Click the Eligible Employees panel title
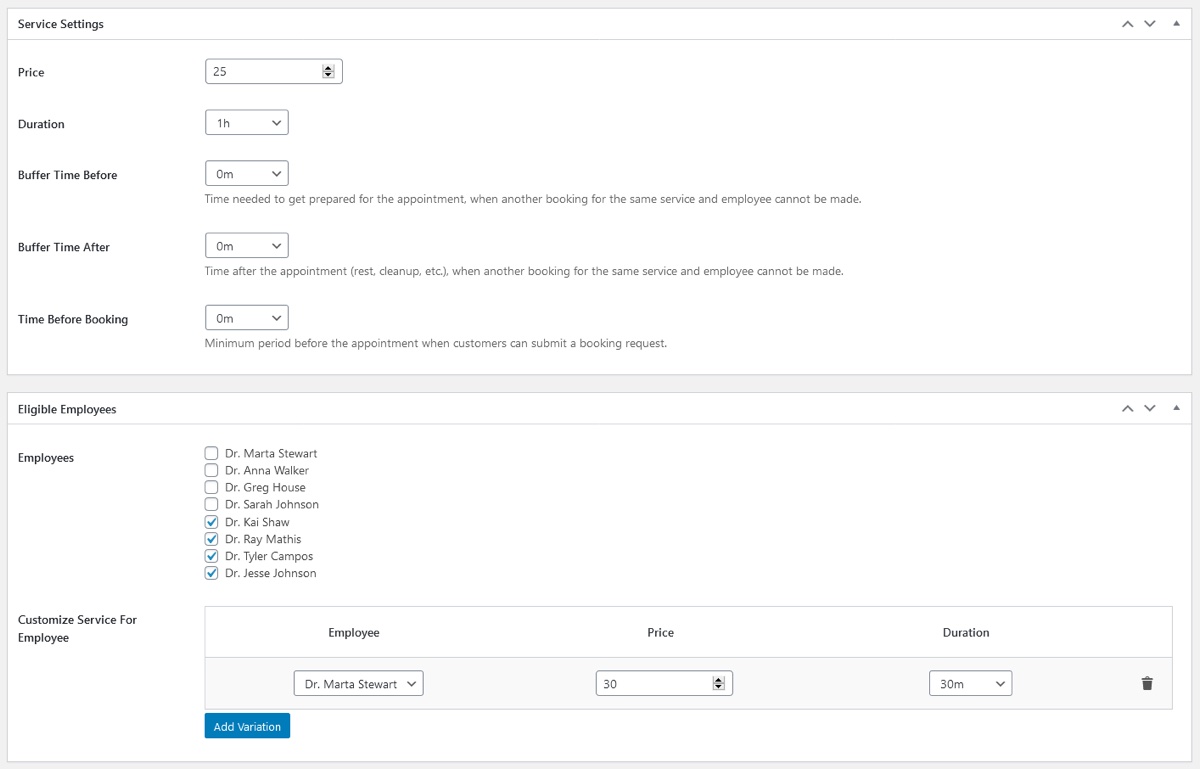This screenshot has height=769, width=1200. coord(67,409)
